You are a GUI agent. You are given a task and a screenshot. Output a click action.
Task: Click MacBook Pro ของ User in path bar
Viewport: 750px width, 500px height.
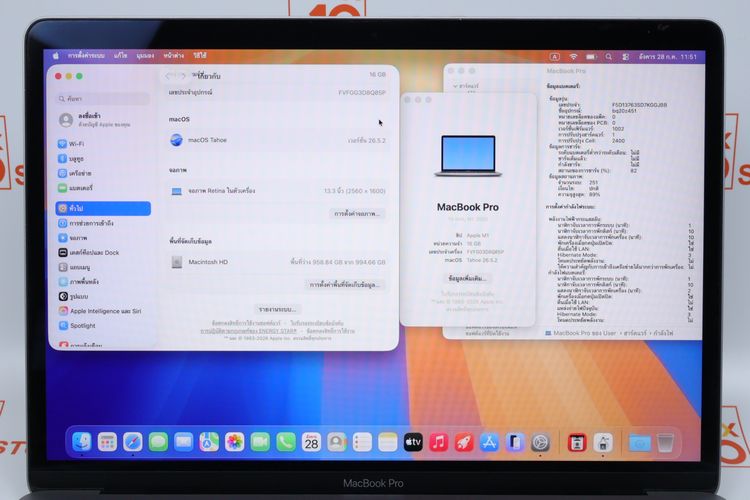tap(581, 333)
